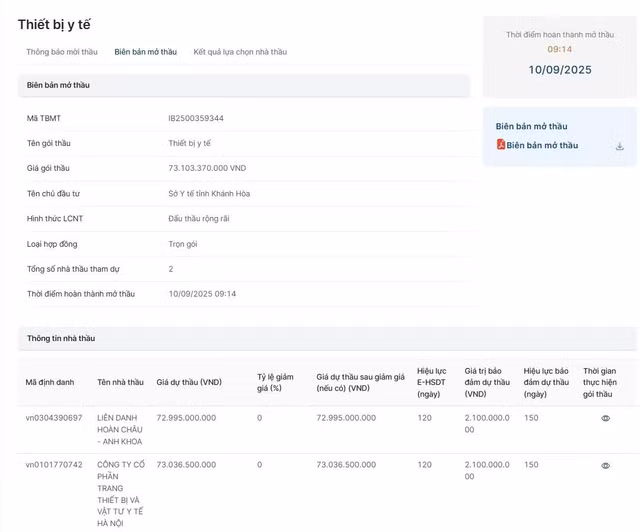This screenshot has height=532, width=640.
Task: Click bid price 72.995.000.000 in first row
Action: point(186,418)
